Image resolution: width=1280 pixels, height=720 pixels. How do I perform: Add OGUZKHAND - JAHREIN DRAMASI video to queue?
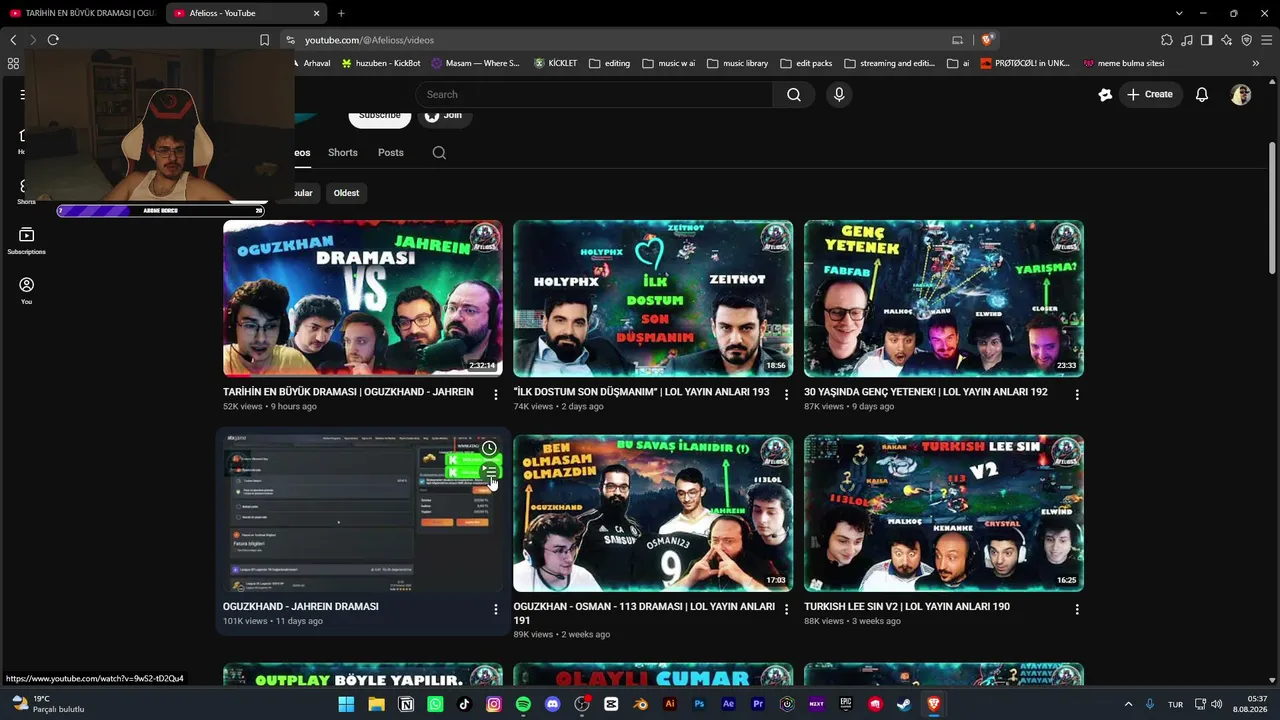point(489,471)
